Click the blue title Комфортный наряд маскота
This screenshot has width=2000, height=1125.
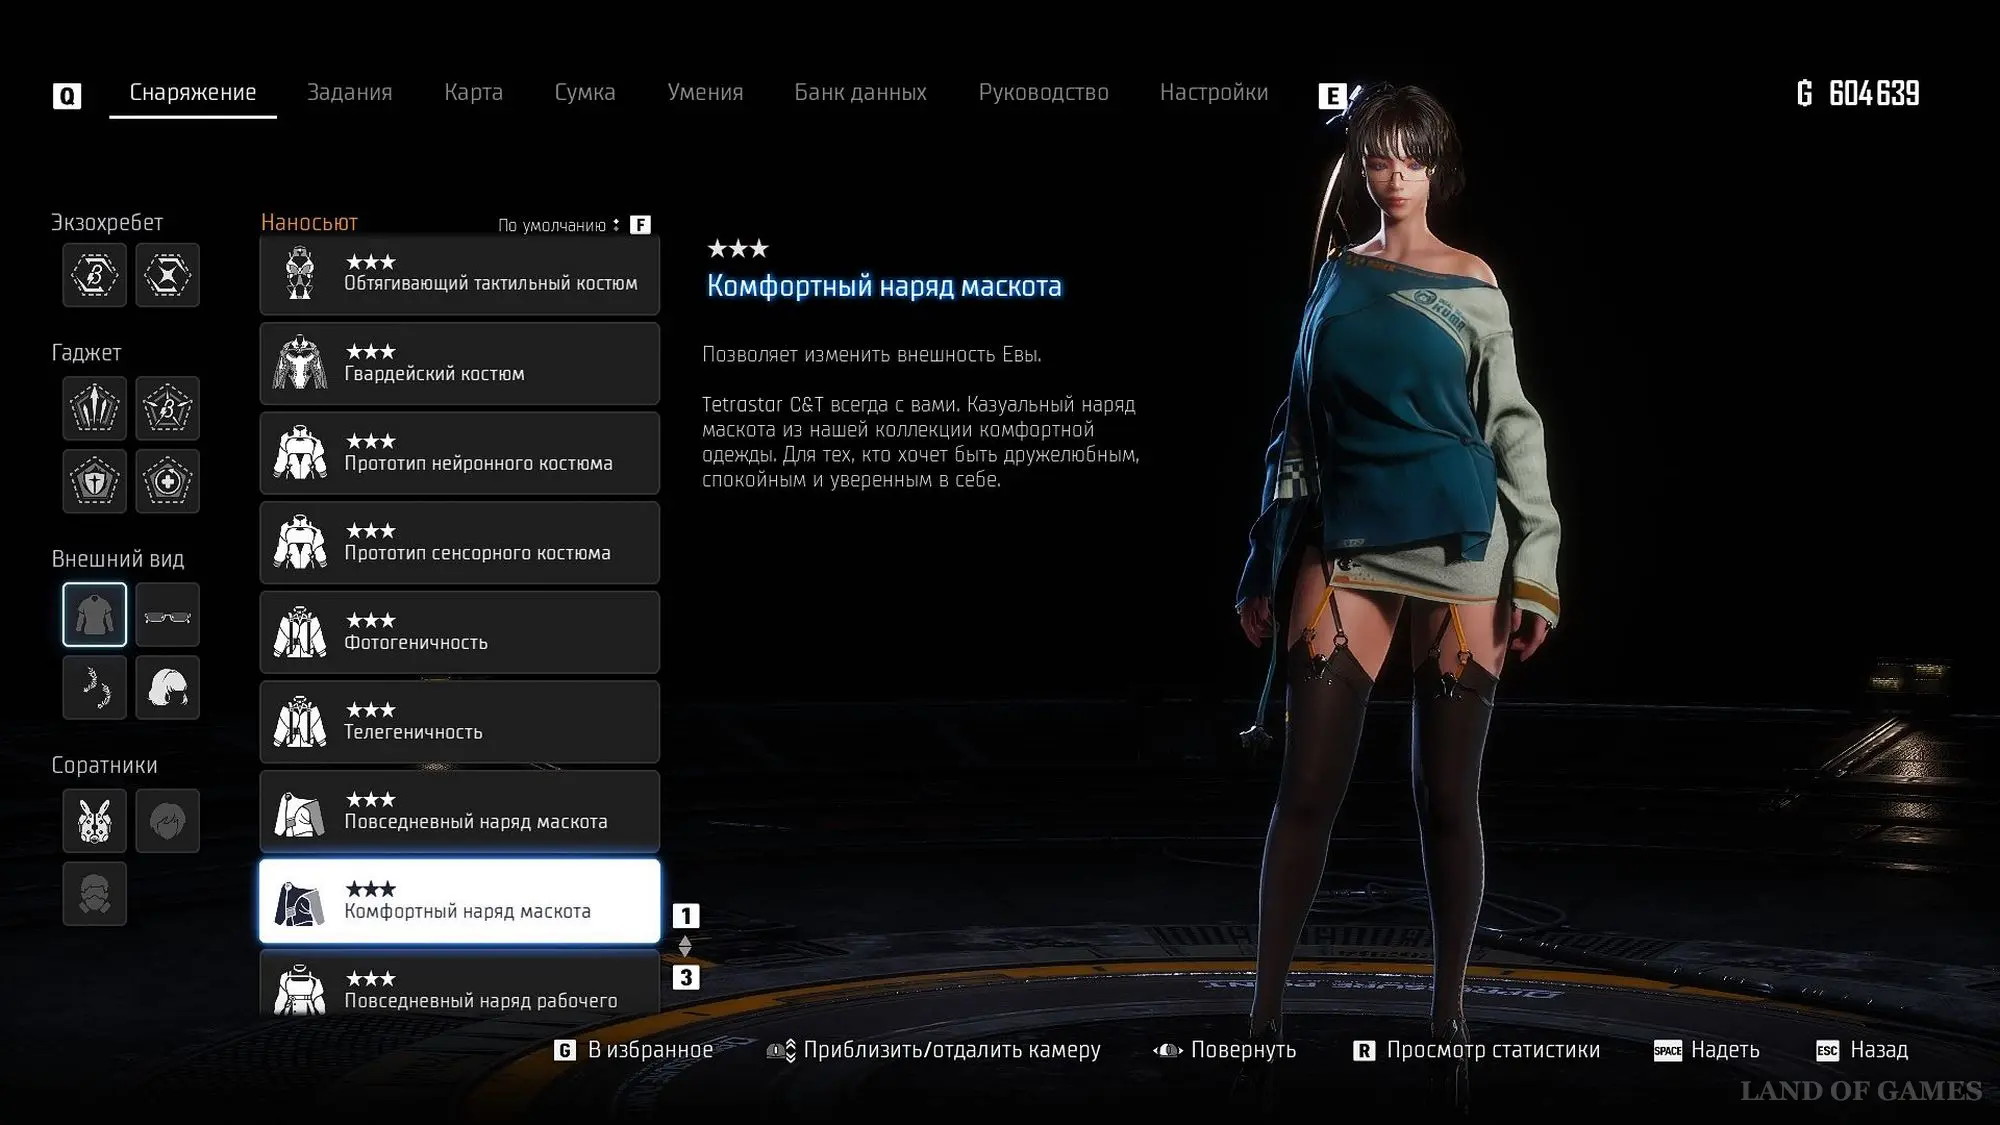coord(884,287)
